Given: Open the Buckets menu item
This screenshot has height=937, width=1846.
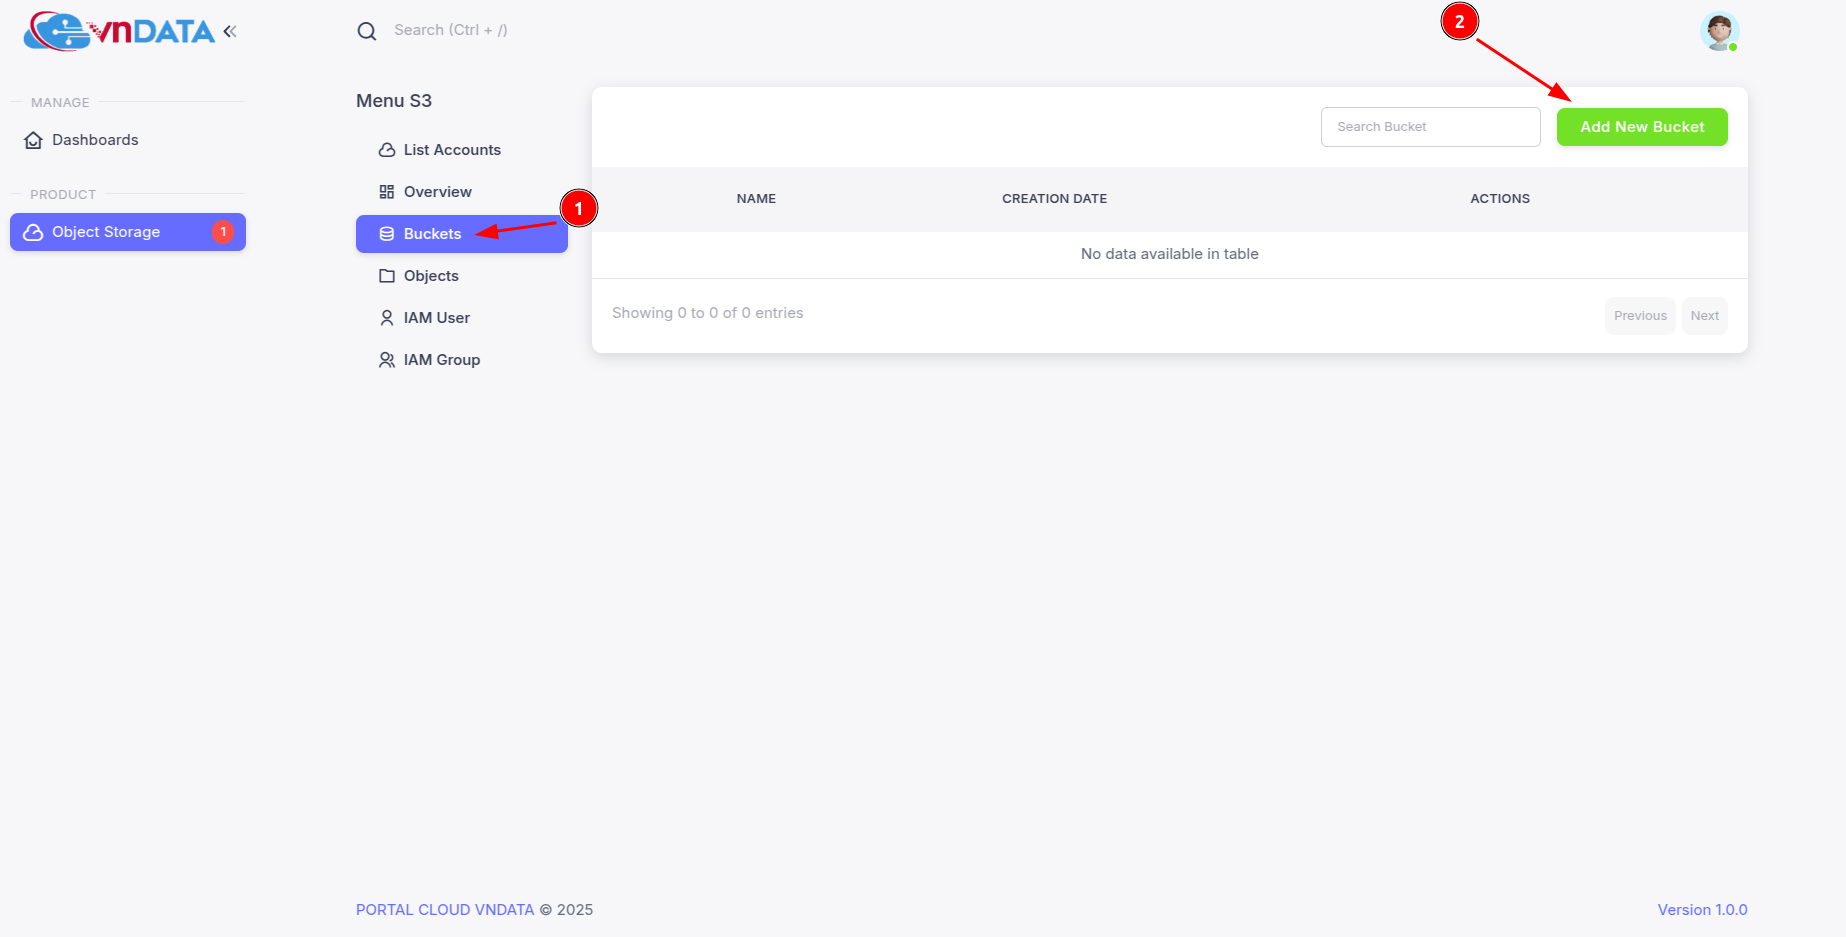Looking at the screenshot, I should (432, 234).
